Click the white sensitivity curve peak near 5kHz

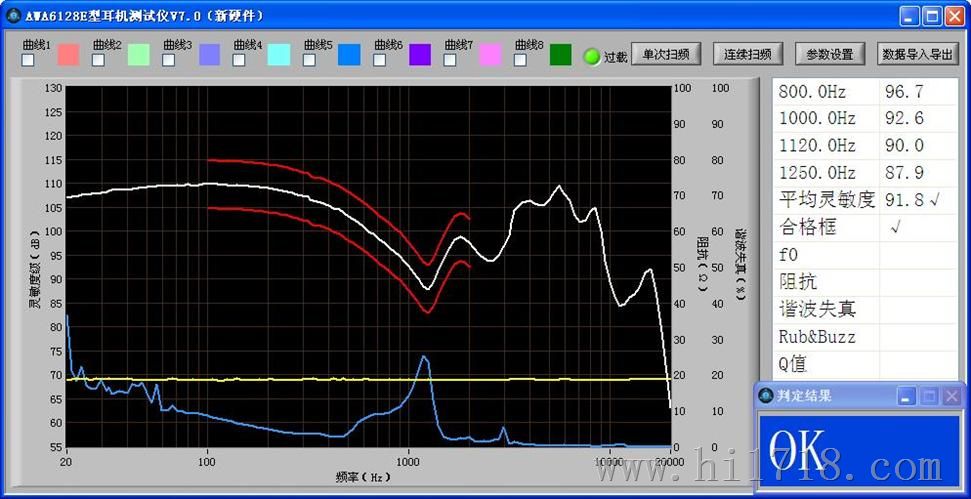coord(559,186)
